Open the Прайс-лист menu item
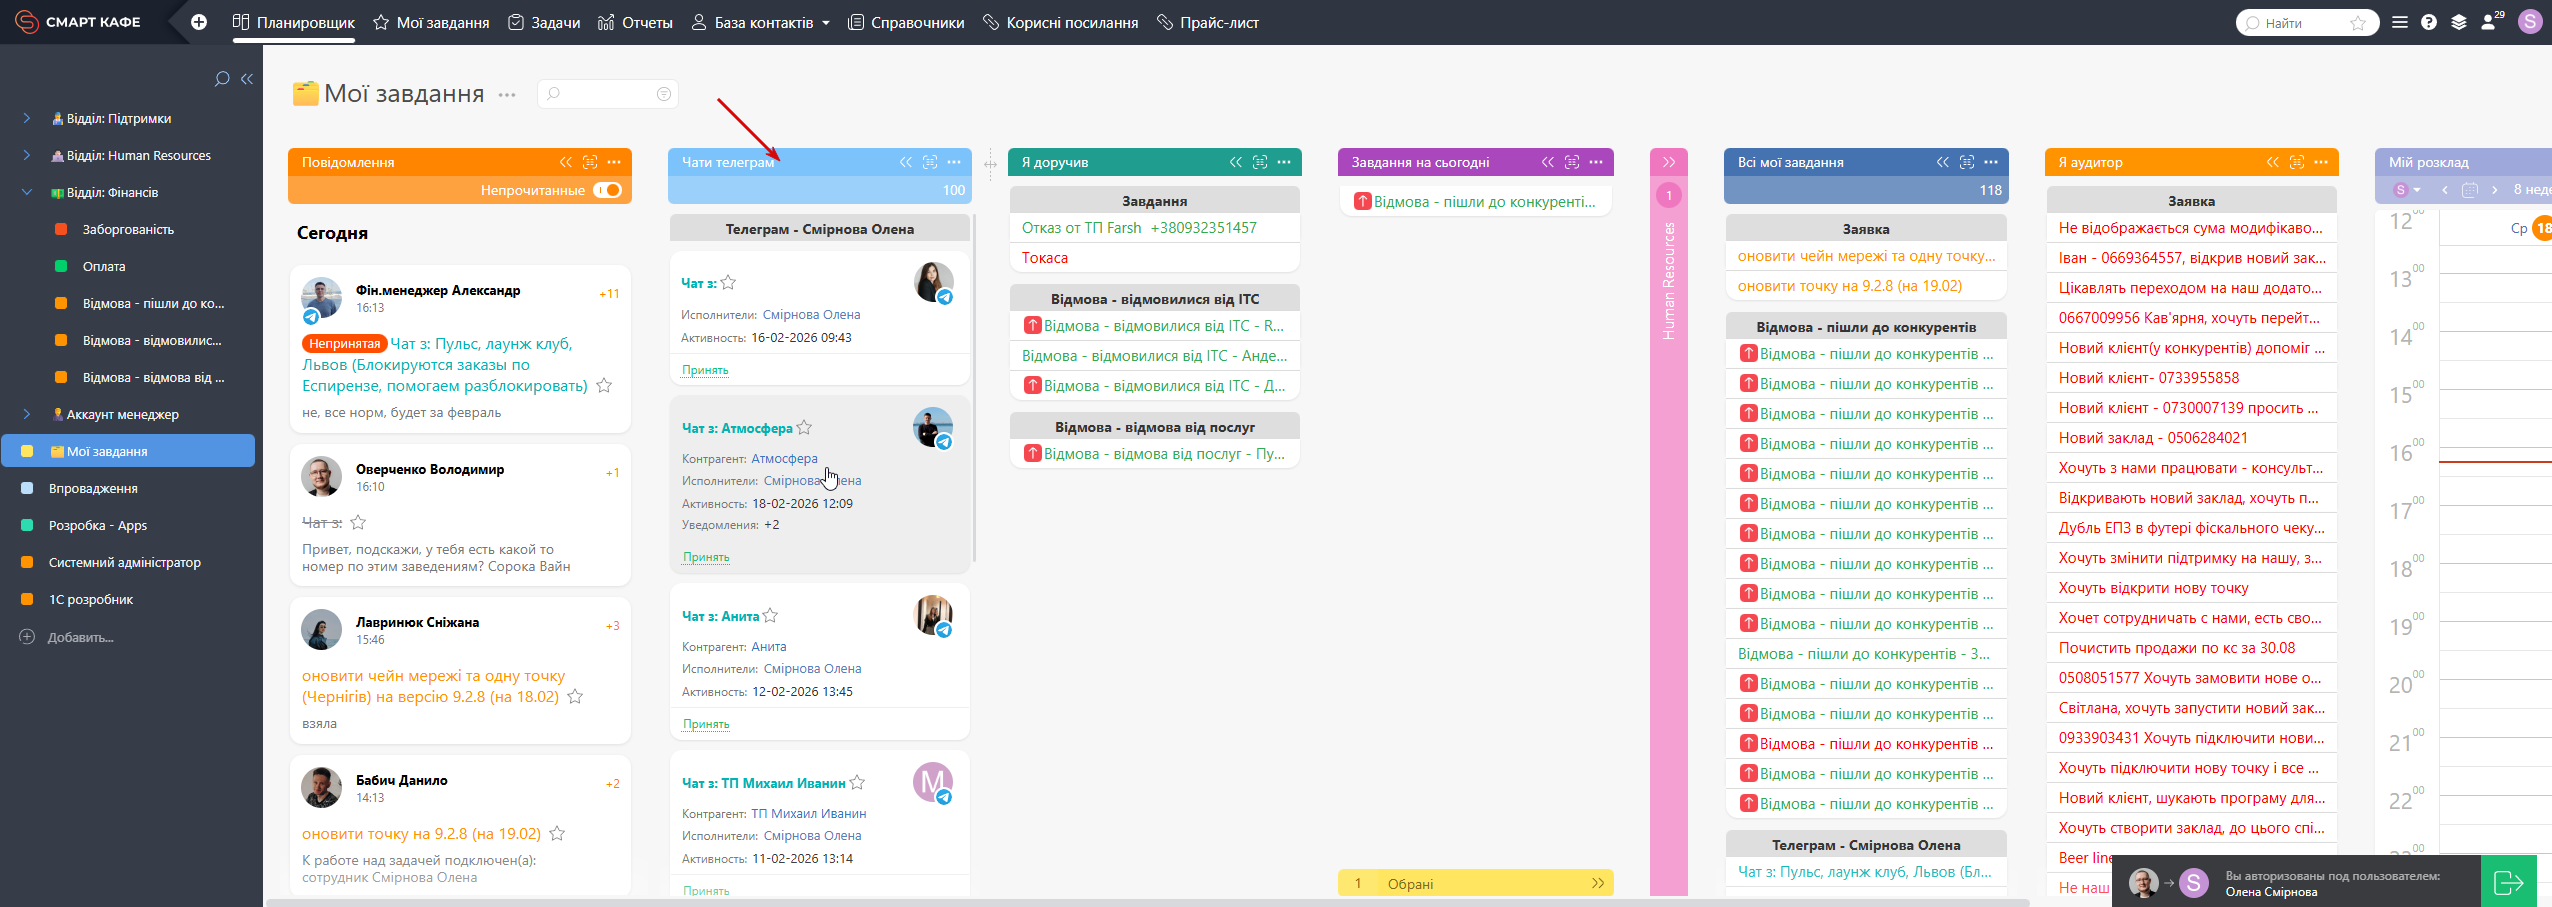2552x907 pixels. tap(1208, 22)
